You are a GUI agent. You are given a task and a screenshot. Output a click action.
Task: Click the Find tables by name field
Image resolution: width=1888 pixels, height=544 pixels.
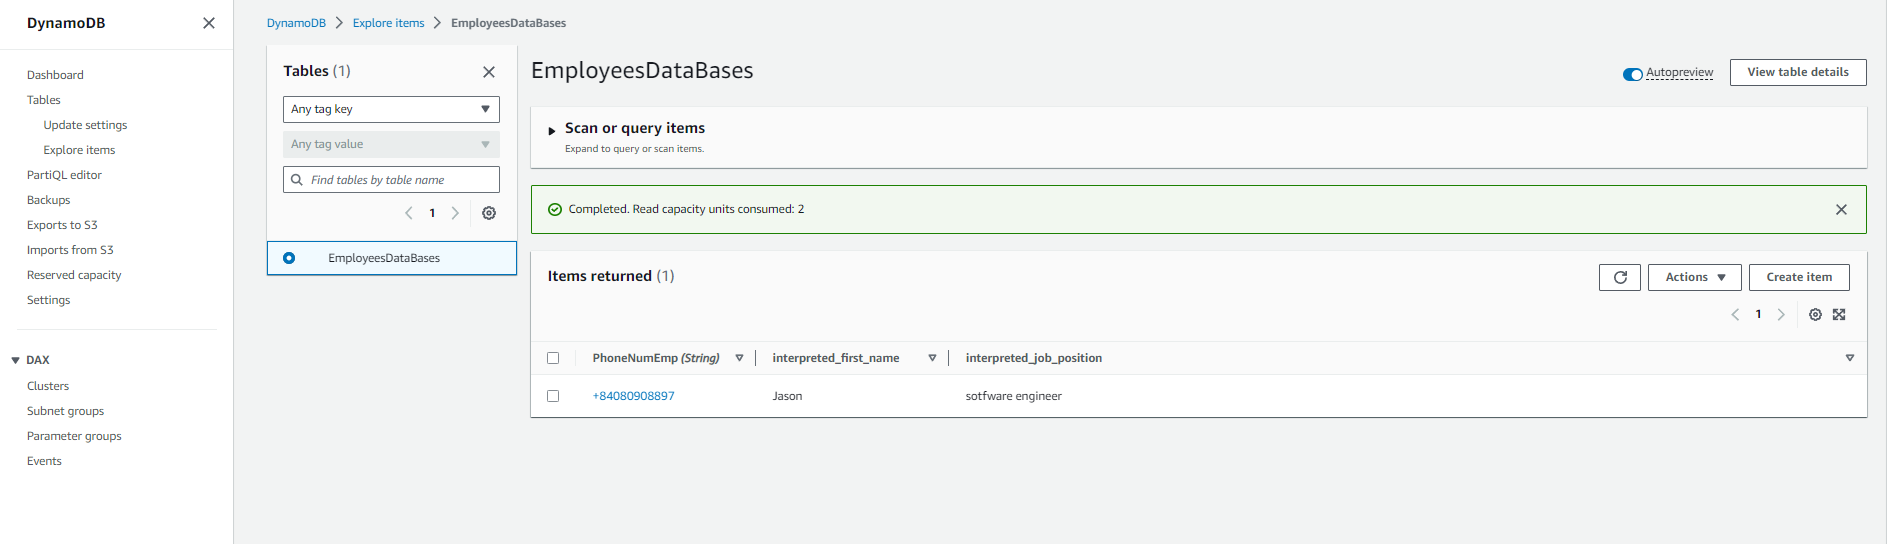391,180
